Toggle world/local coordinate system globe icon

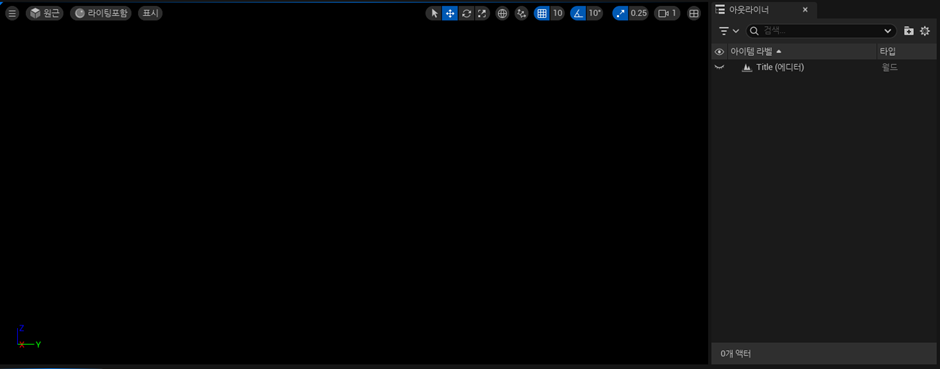tap(502, 13)
